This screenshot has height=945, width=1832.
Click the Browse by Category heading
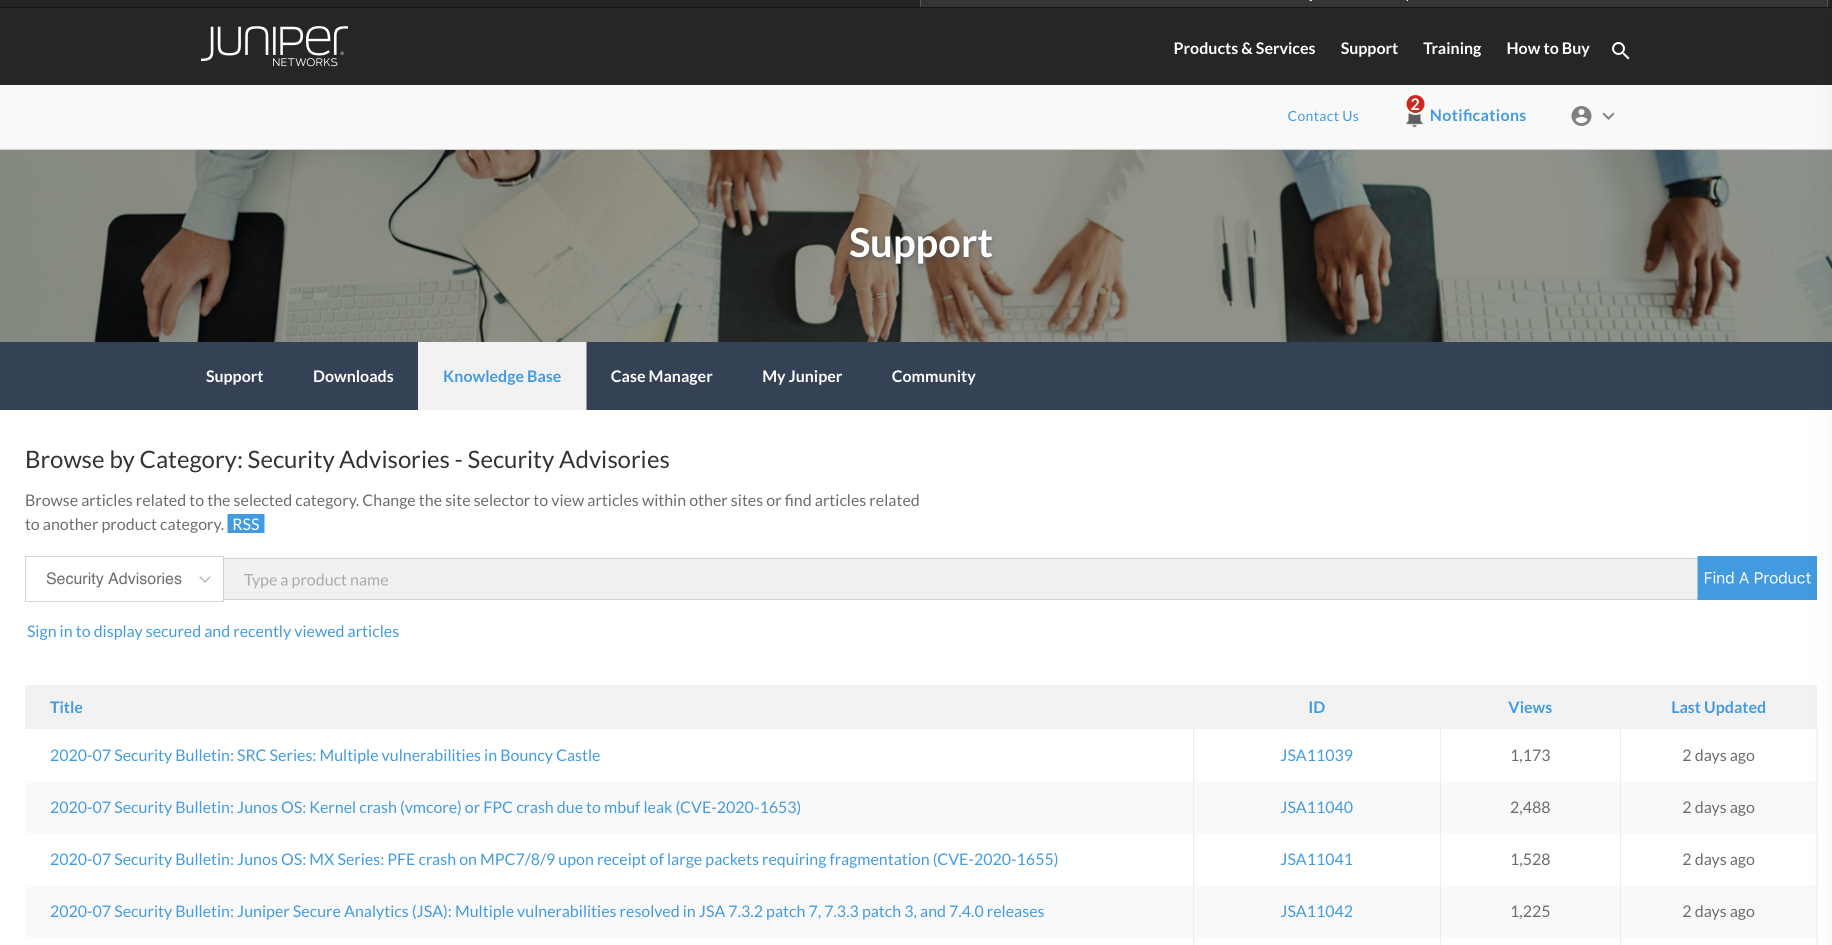click(347, 460)
